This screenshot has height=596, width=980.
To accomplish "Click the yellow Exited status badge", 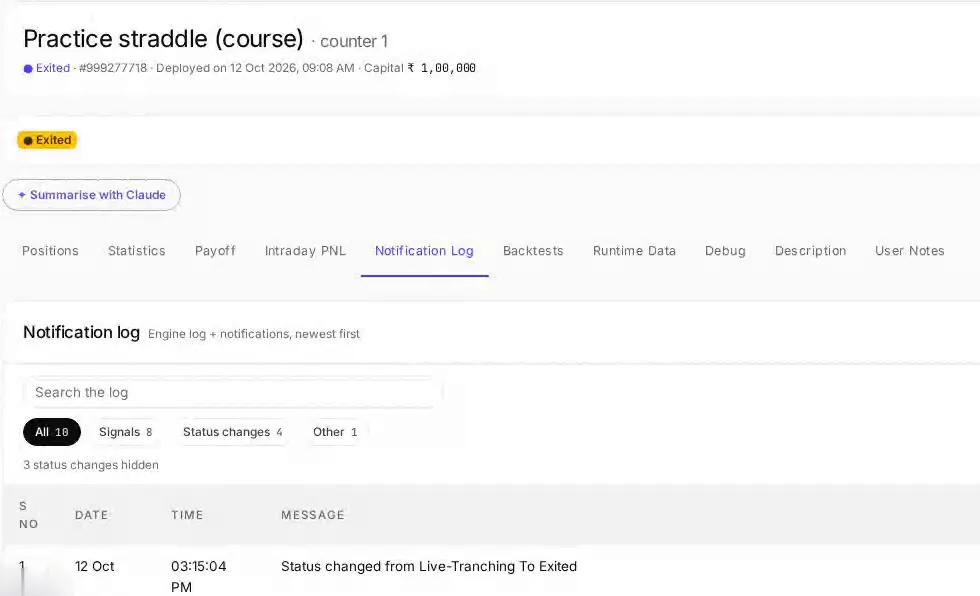I will point(47,140).
